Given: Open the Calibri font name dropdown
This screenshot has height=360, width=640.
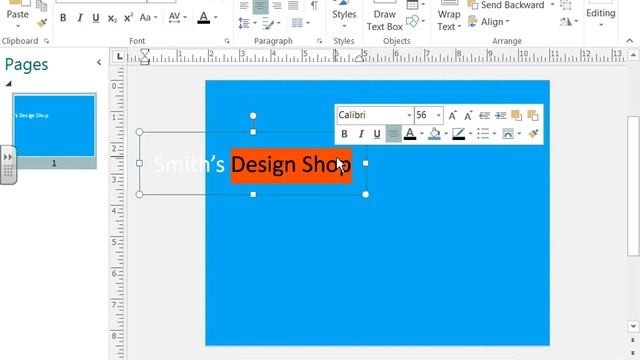Looking at the screenshot, I should pyautogui.click(x=409, y=116).
